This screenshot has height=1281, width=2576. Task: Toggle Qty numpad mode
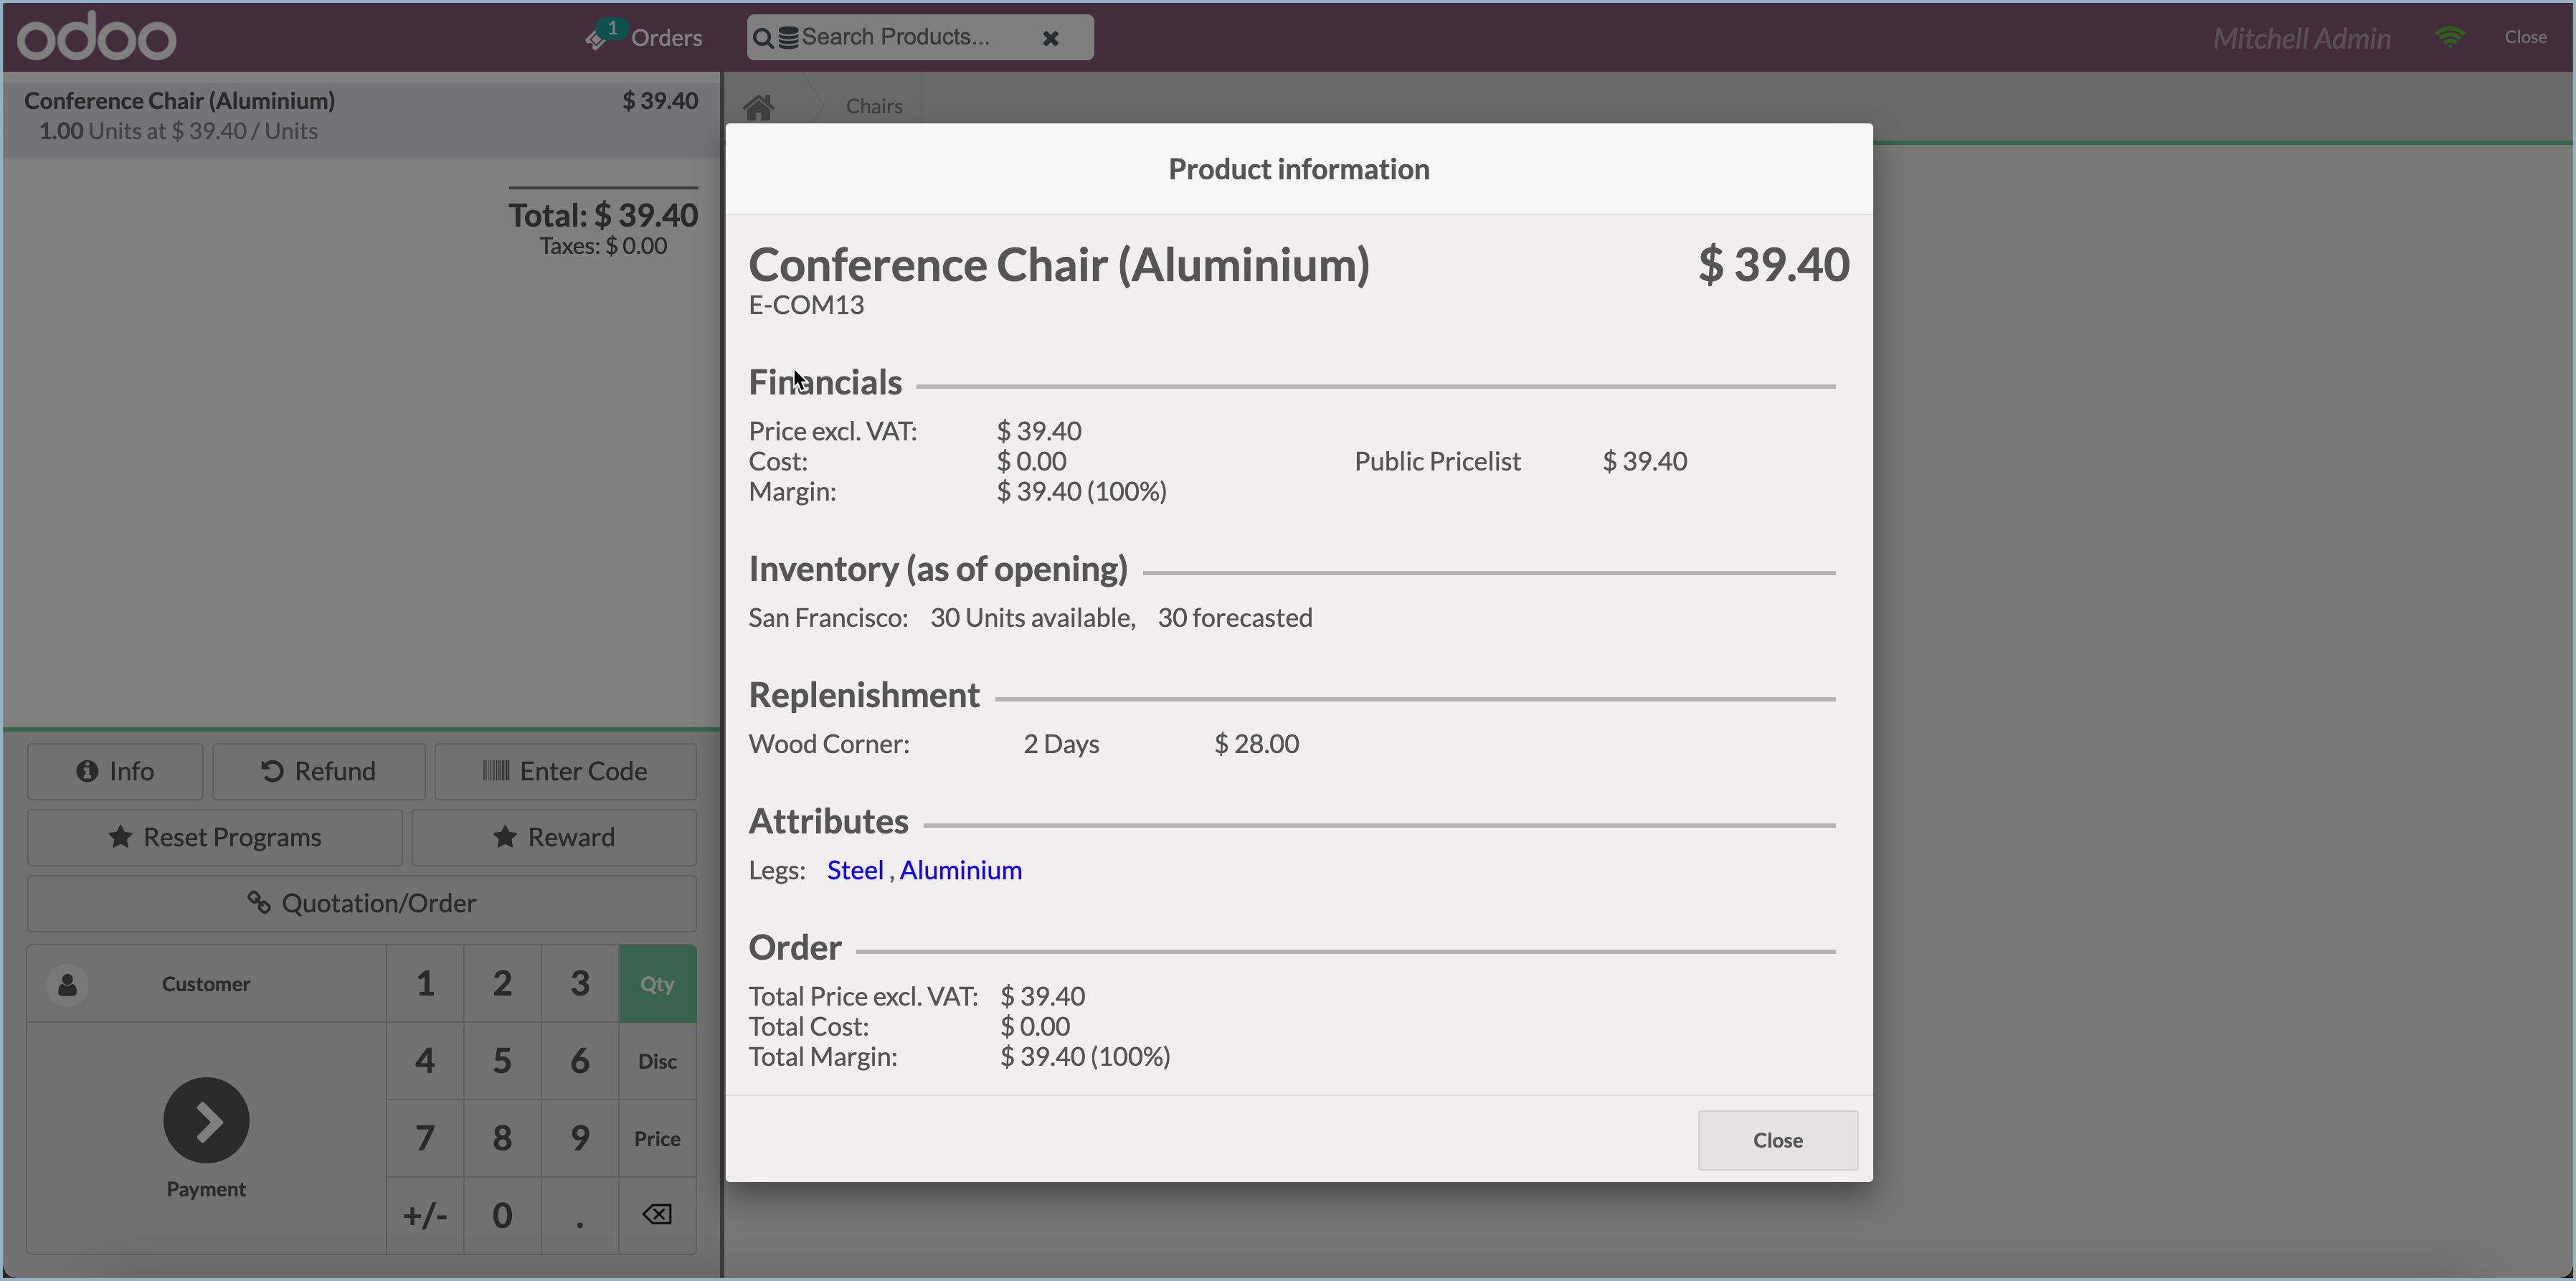(657, 985)
